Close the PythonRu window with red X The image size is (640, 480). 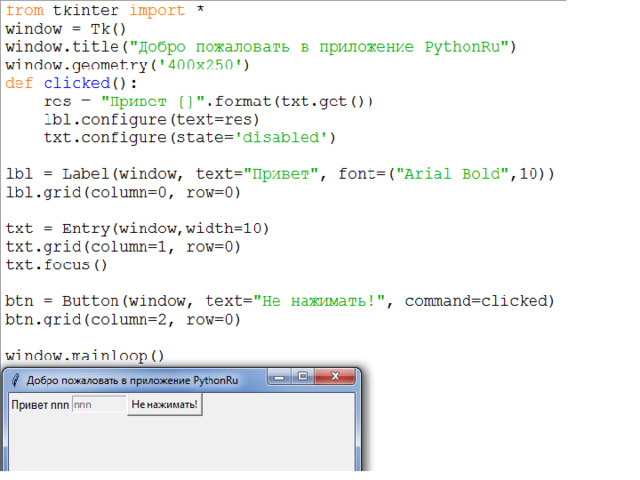tap(336, 377)
